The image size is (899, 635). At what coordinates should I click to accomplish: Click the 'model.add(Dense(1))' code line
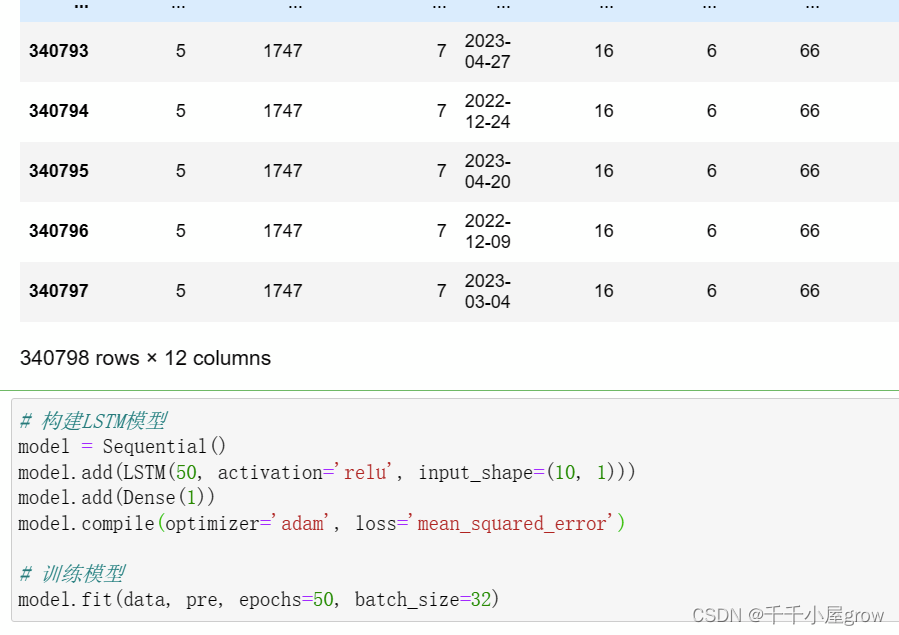point(116,497)
